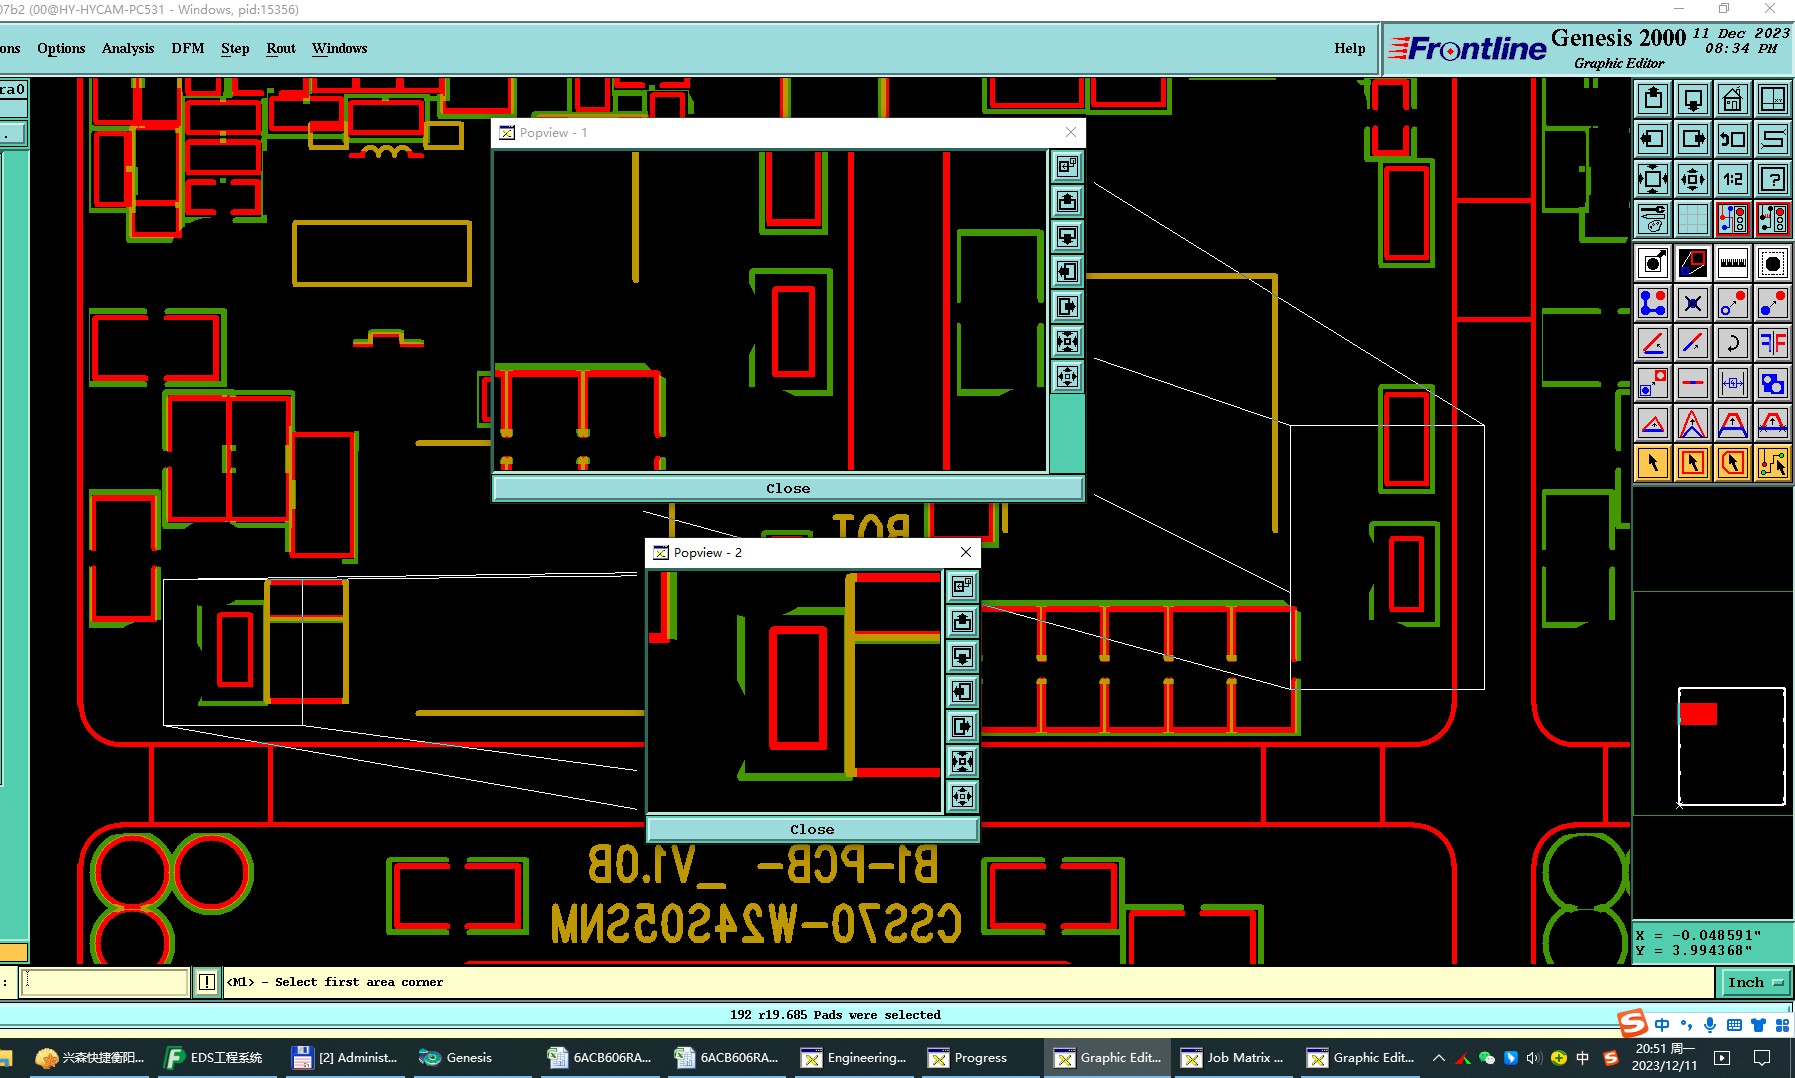The height and width of the screenshot is (1078, 1795).
Task: Click the command line input field
Action: [104, 982]
